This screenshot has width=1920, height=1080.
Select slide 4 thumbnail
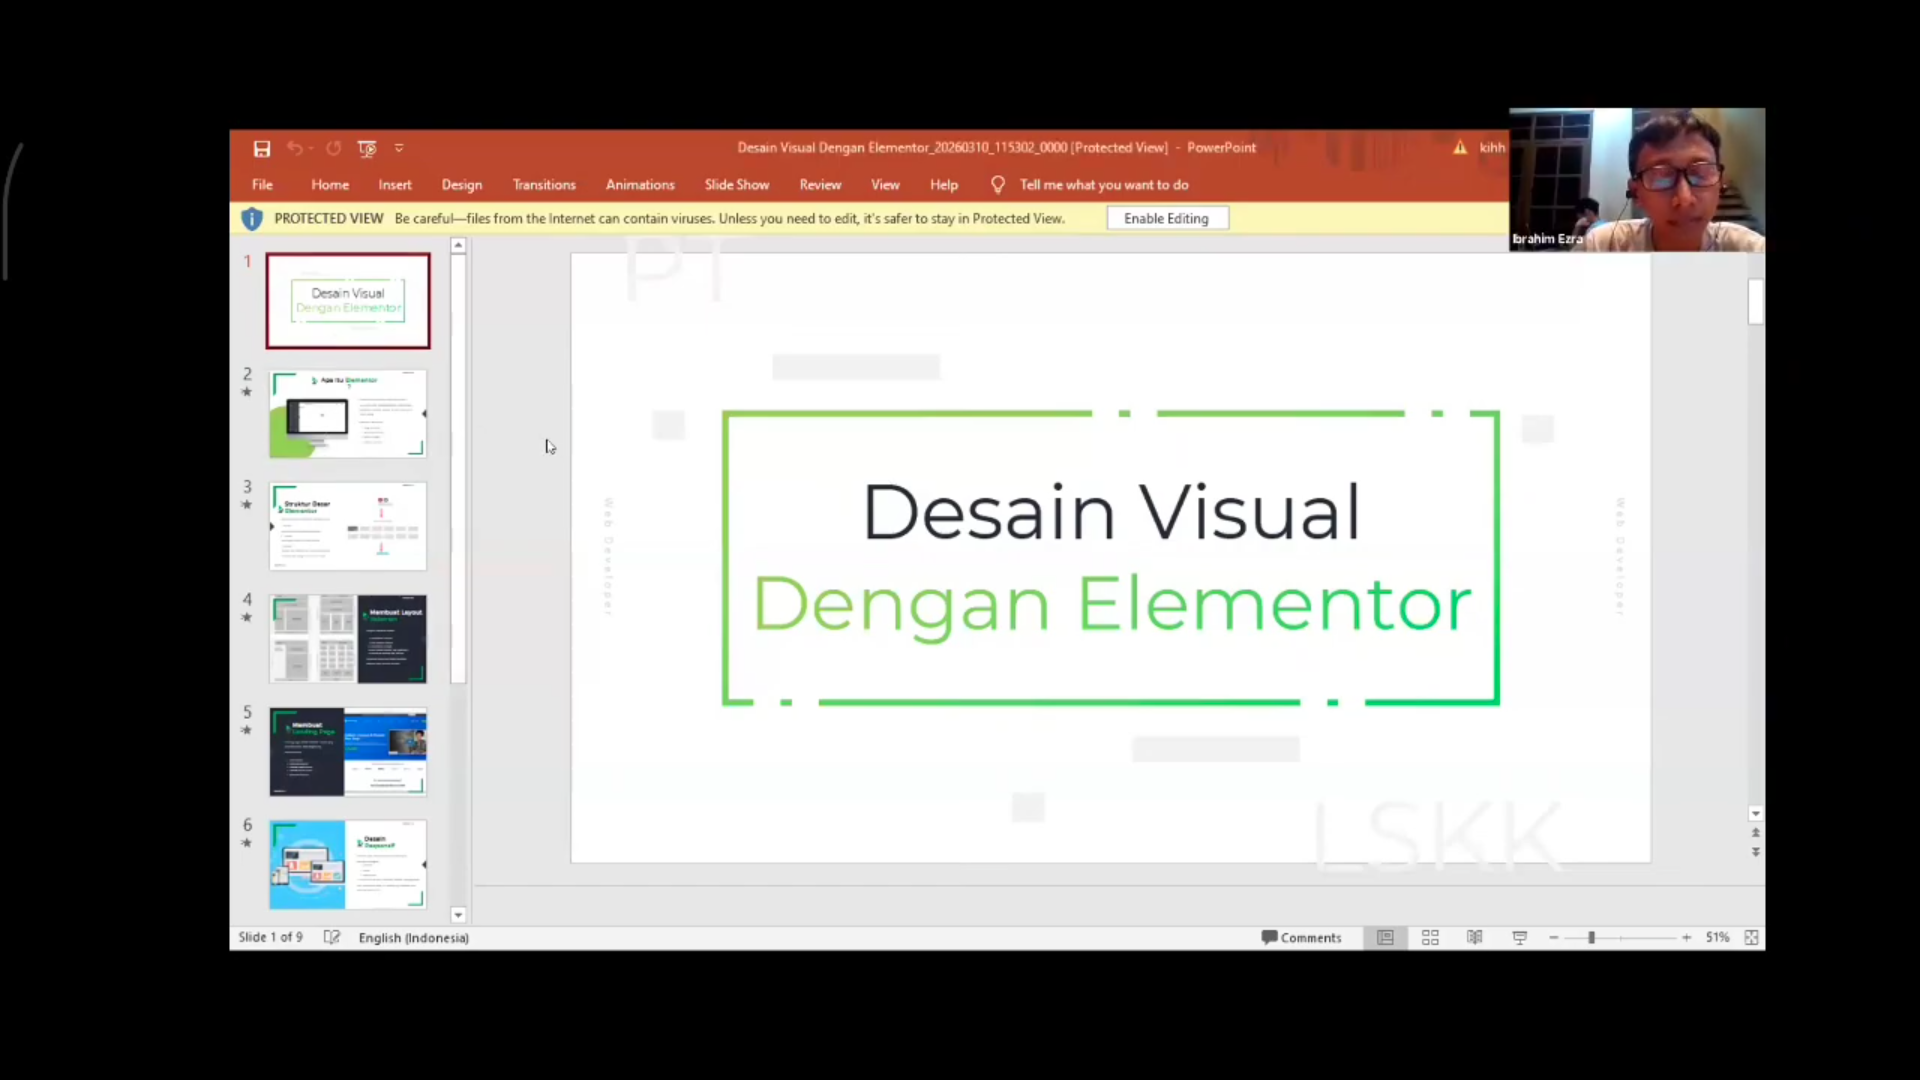coord(348,638)
